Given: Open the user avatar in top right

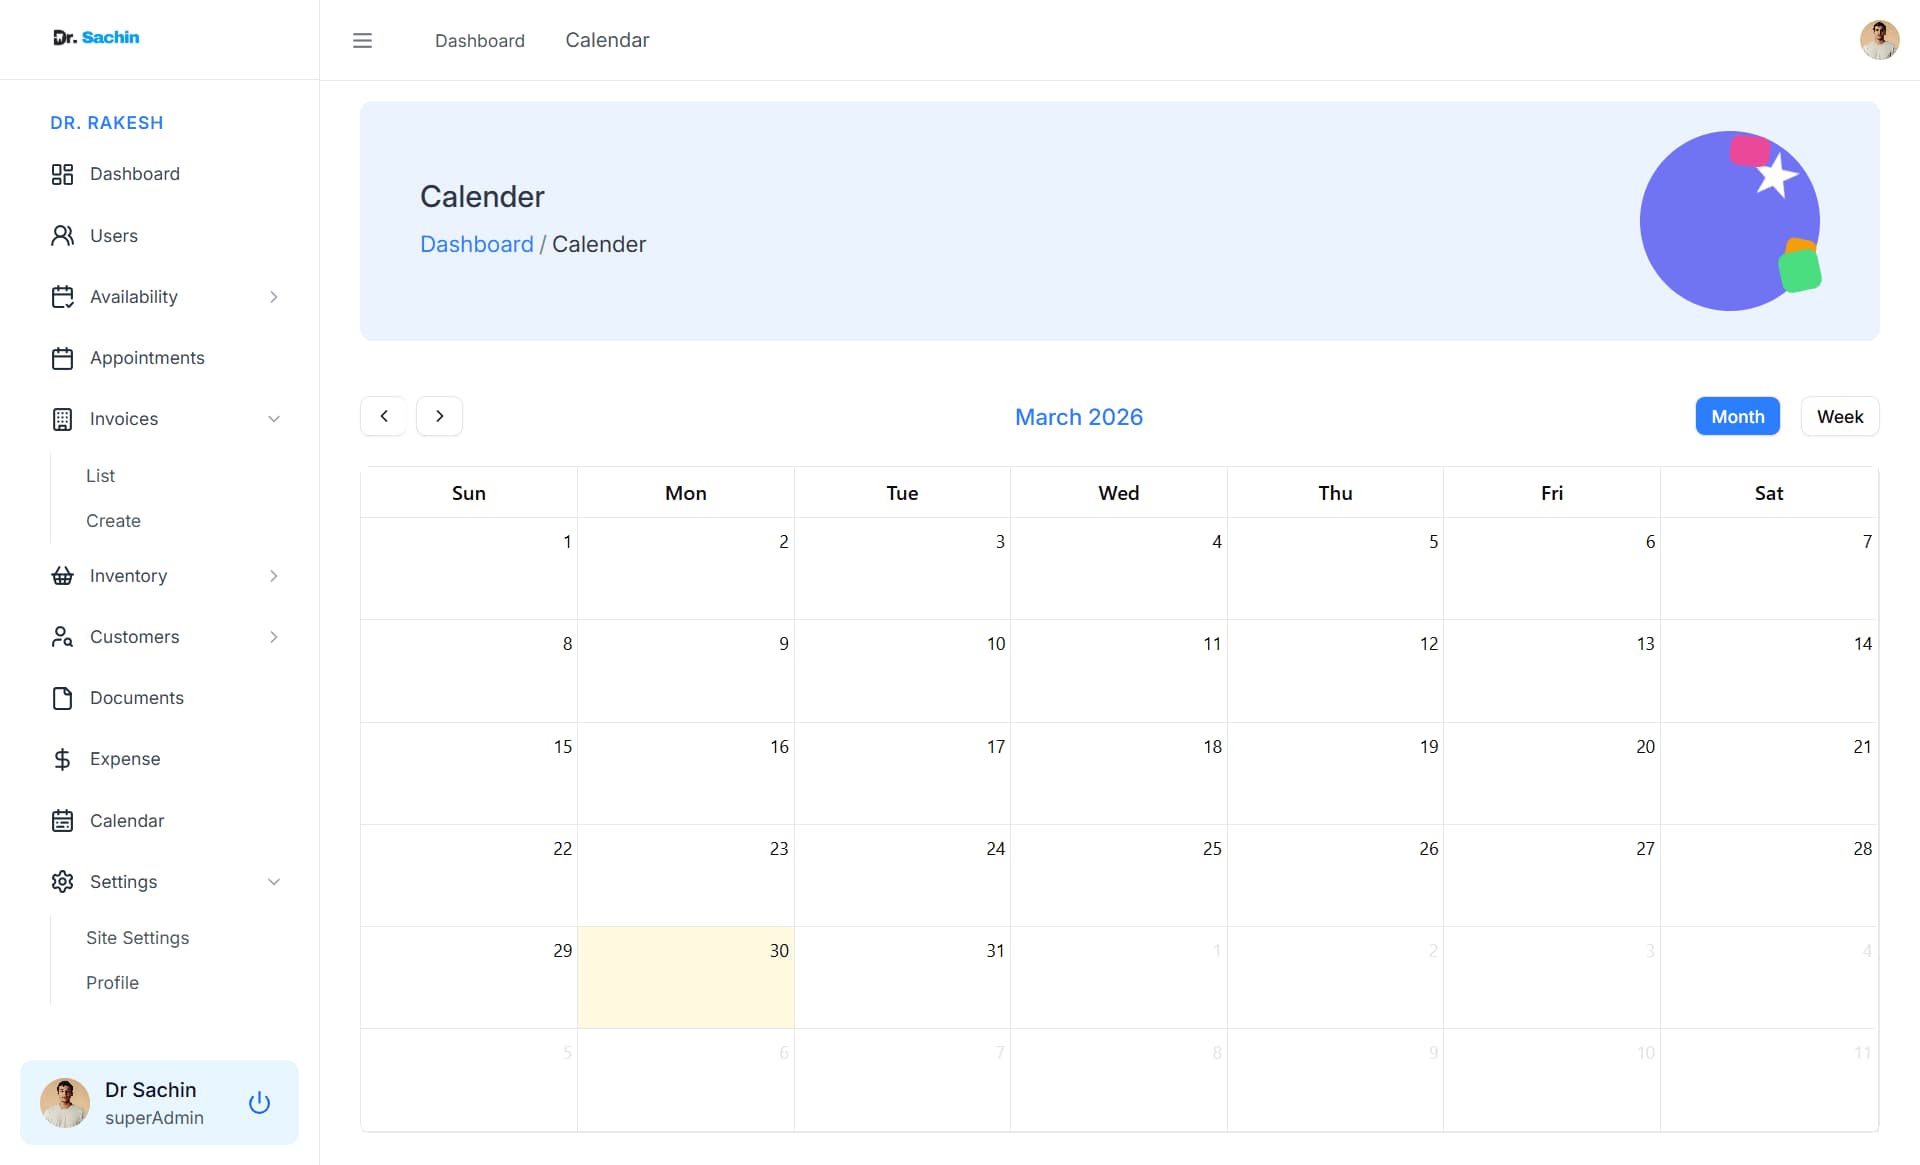Looking at the screenshot, I should click(x=1879, y=40).
